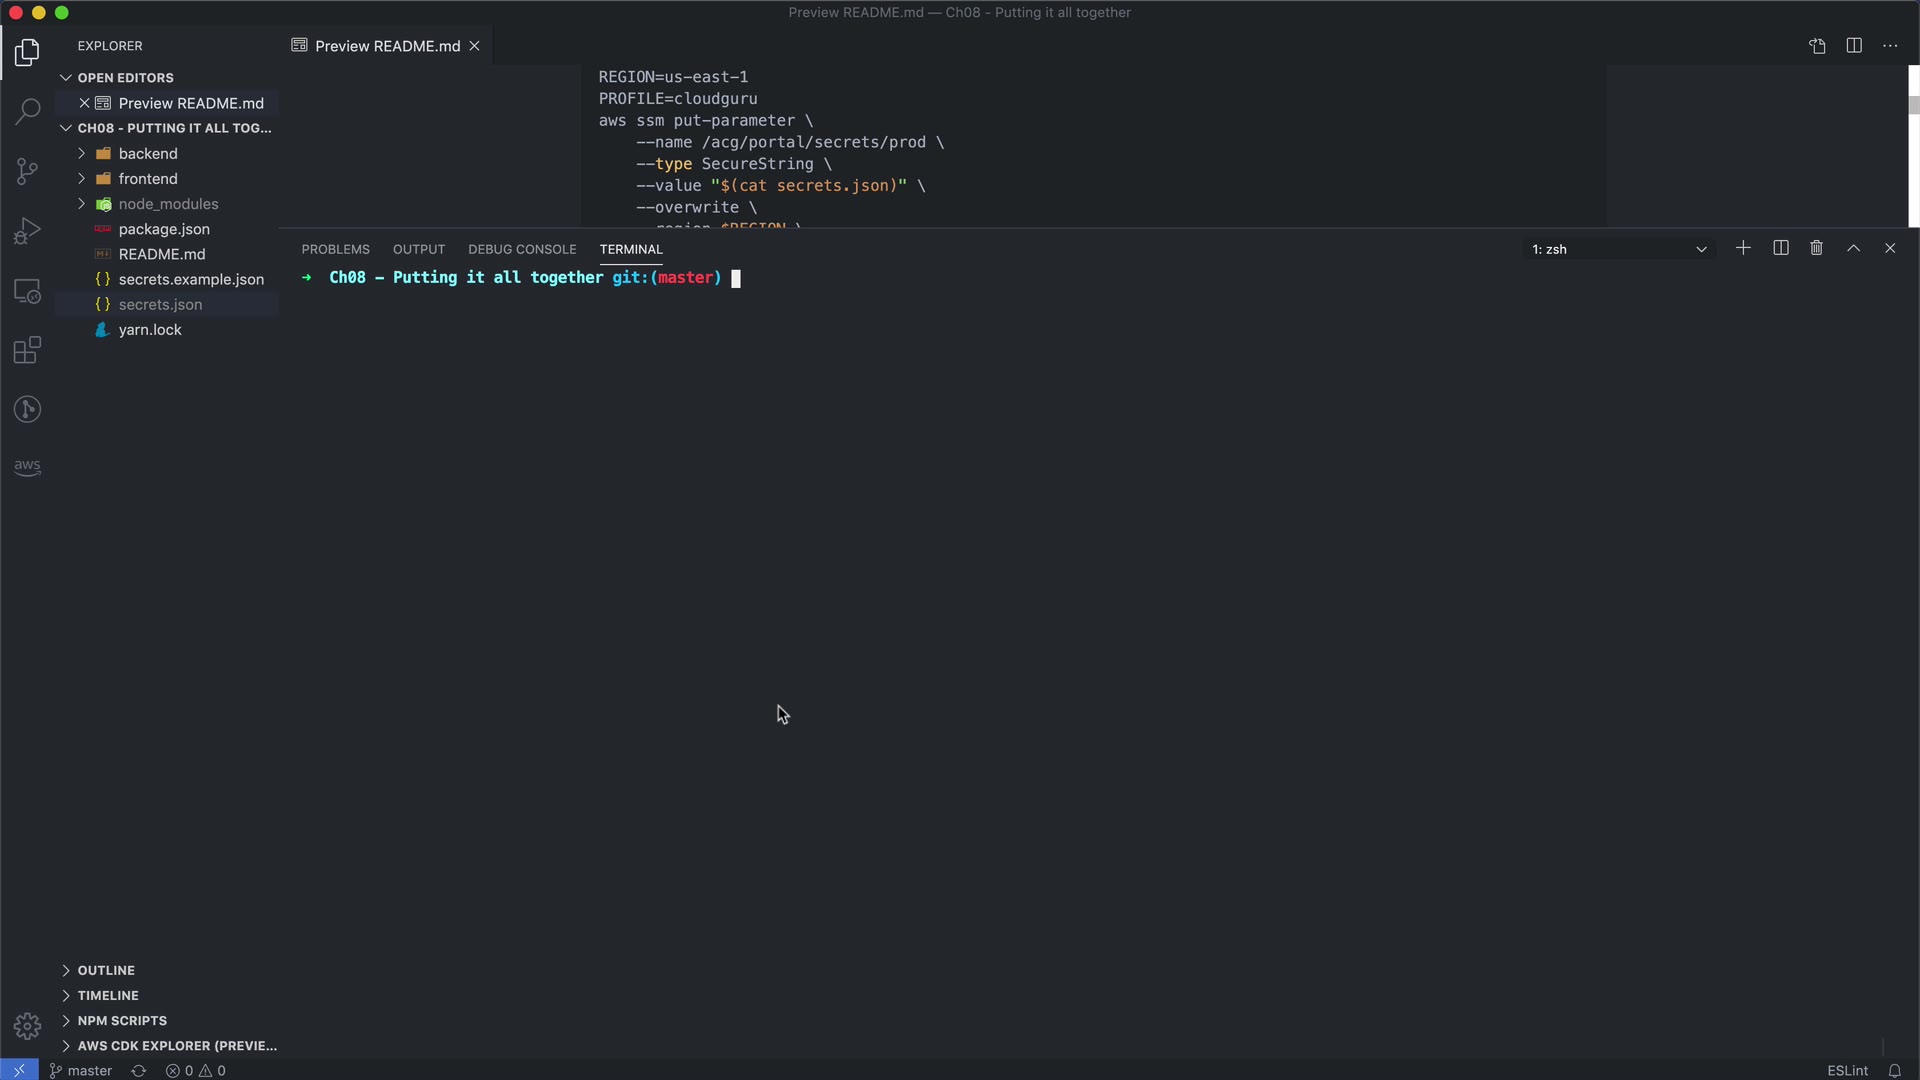Click the kill terminal trash icon

[x=1816, y=248]
